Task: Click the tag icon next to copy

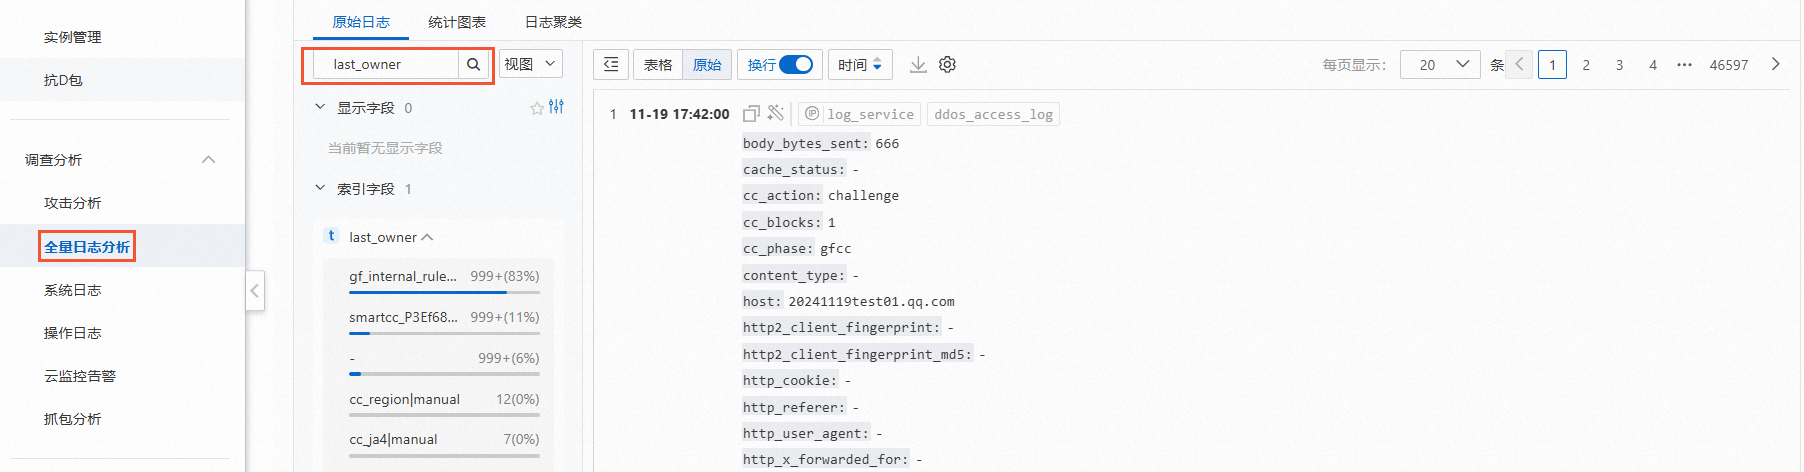Action: pyautogui.click(x=776, y=113)
